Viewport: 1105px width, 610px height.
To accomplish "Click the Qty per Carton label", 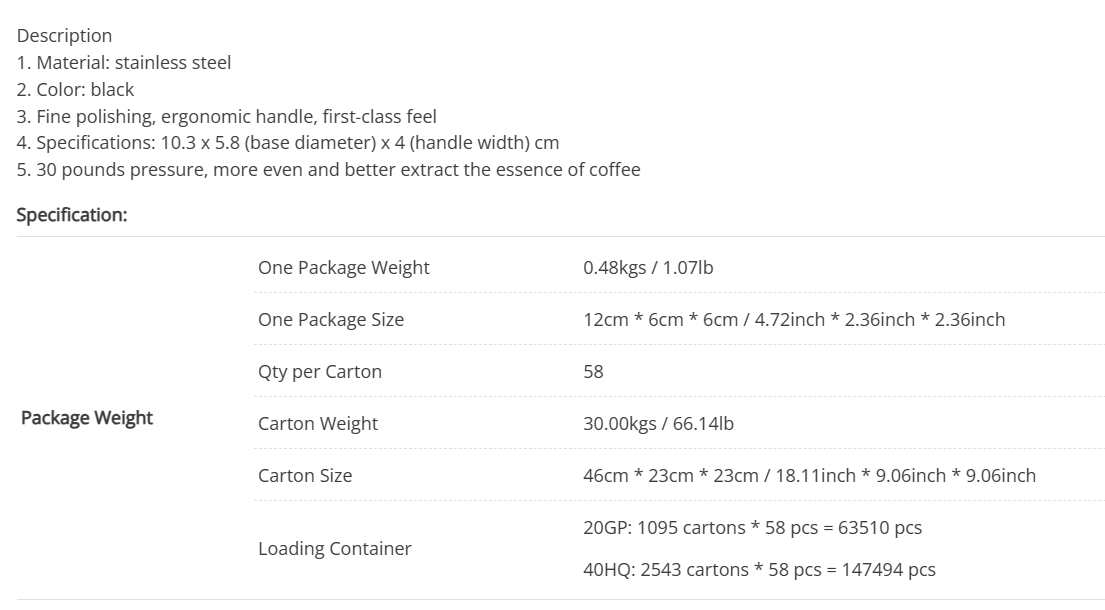I will [x=320, y=372].
